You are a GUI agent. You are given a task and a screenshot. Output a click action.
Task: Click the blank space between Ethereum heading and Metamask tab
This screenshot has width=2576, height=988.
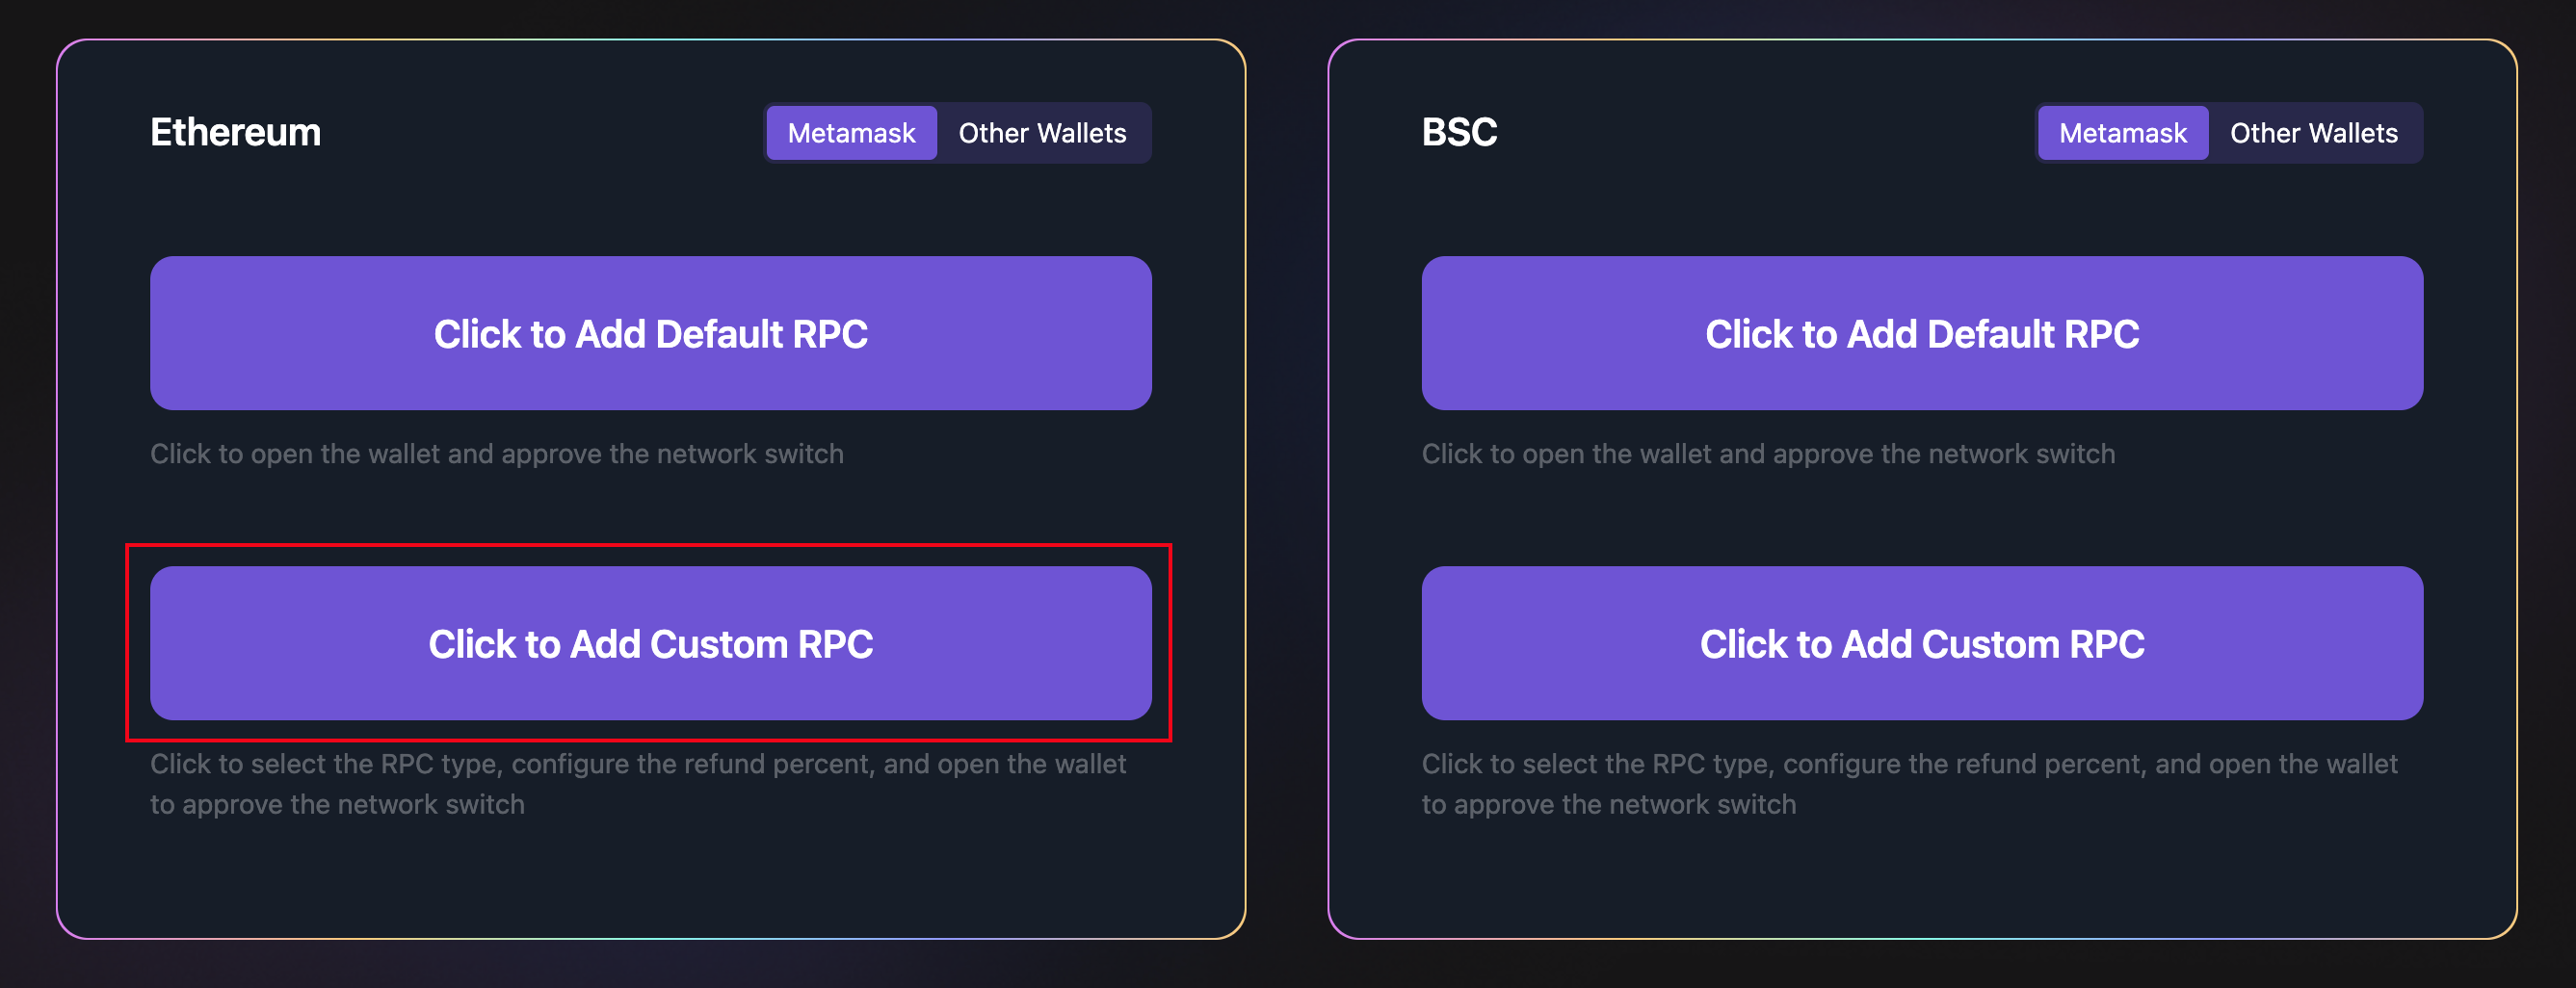pos(540,133)
